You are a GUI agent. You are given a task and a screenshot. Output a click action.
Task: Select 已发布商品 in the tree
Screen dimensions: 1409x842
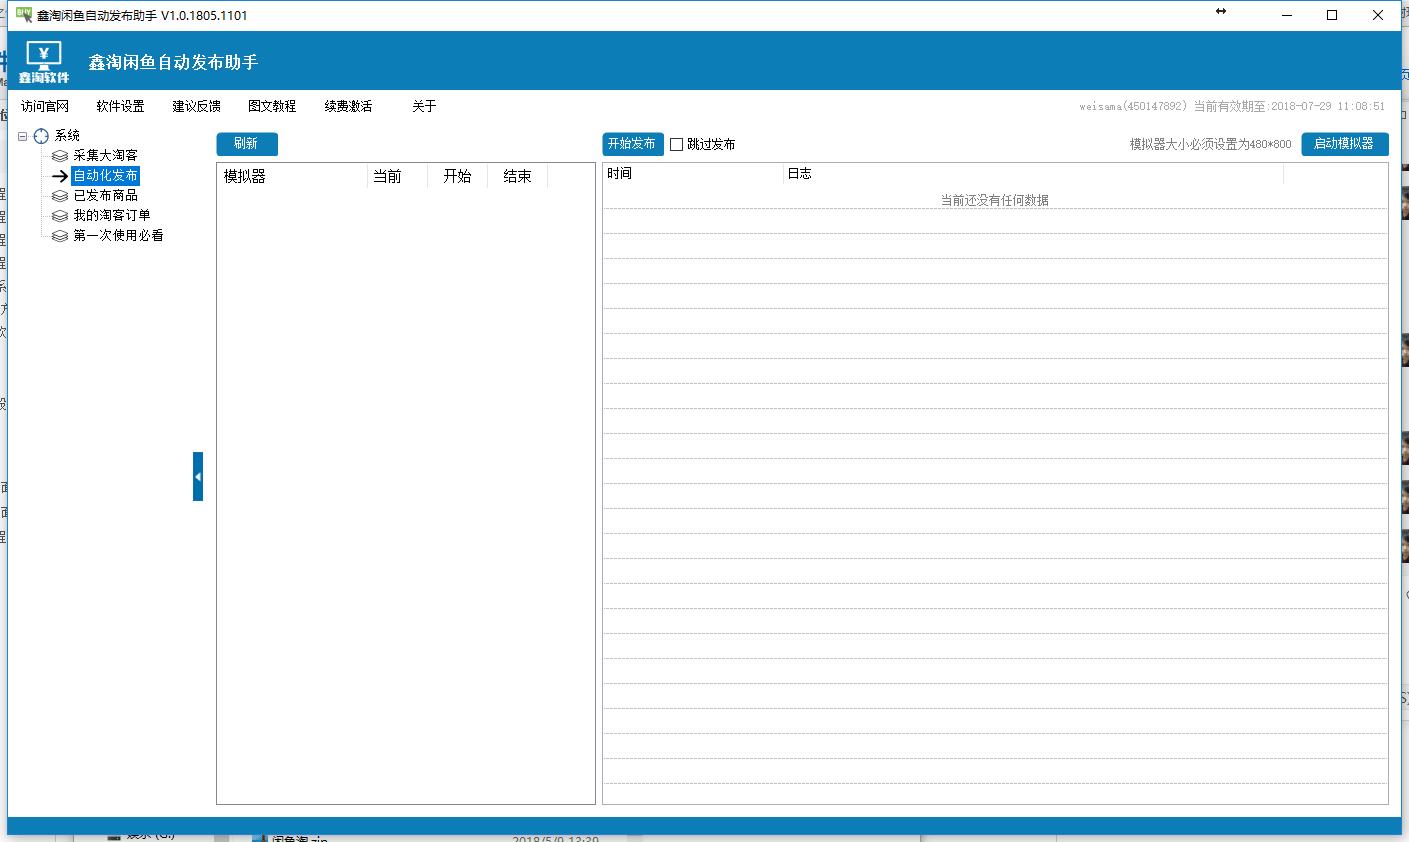pyautogui.click(x=105, y=196)
